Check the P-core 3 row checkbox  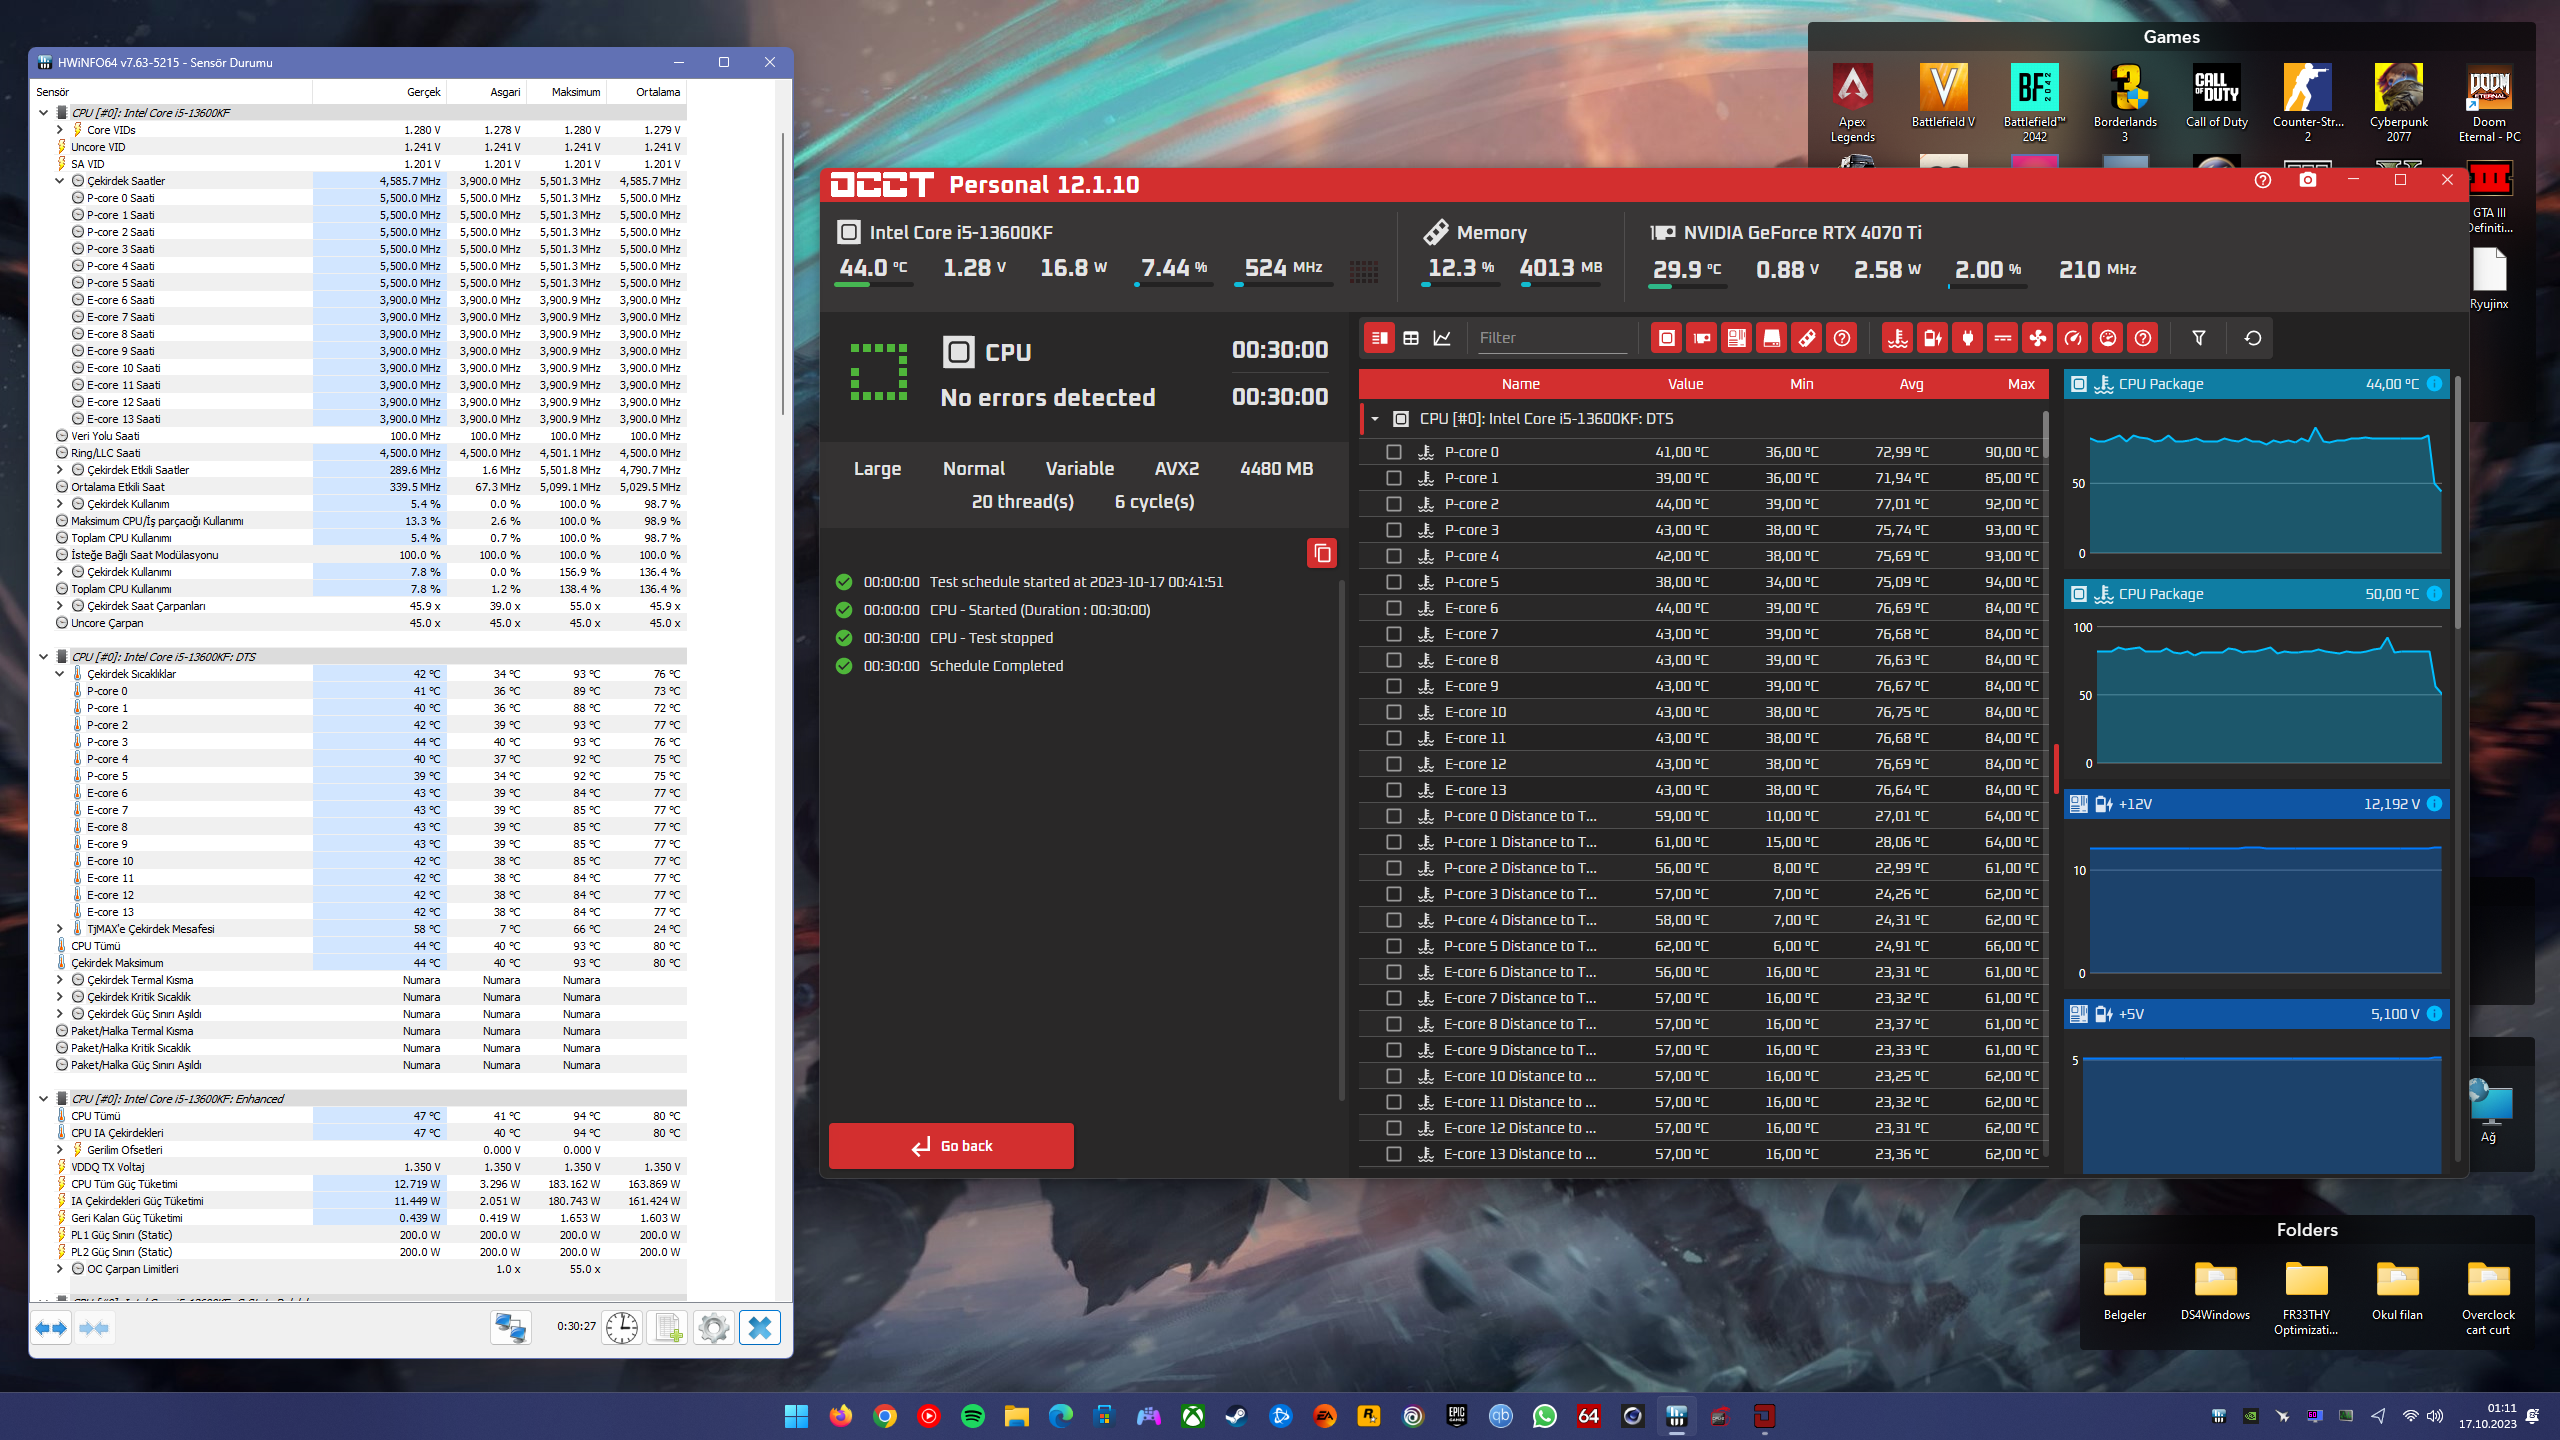1394,530
